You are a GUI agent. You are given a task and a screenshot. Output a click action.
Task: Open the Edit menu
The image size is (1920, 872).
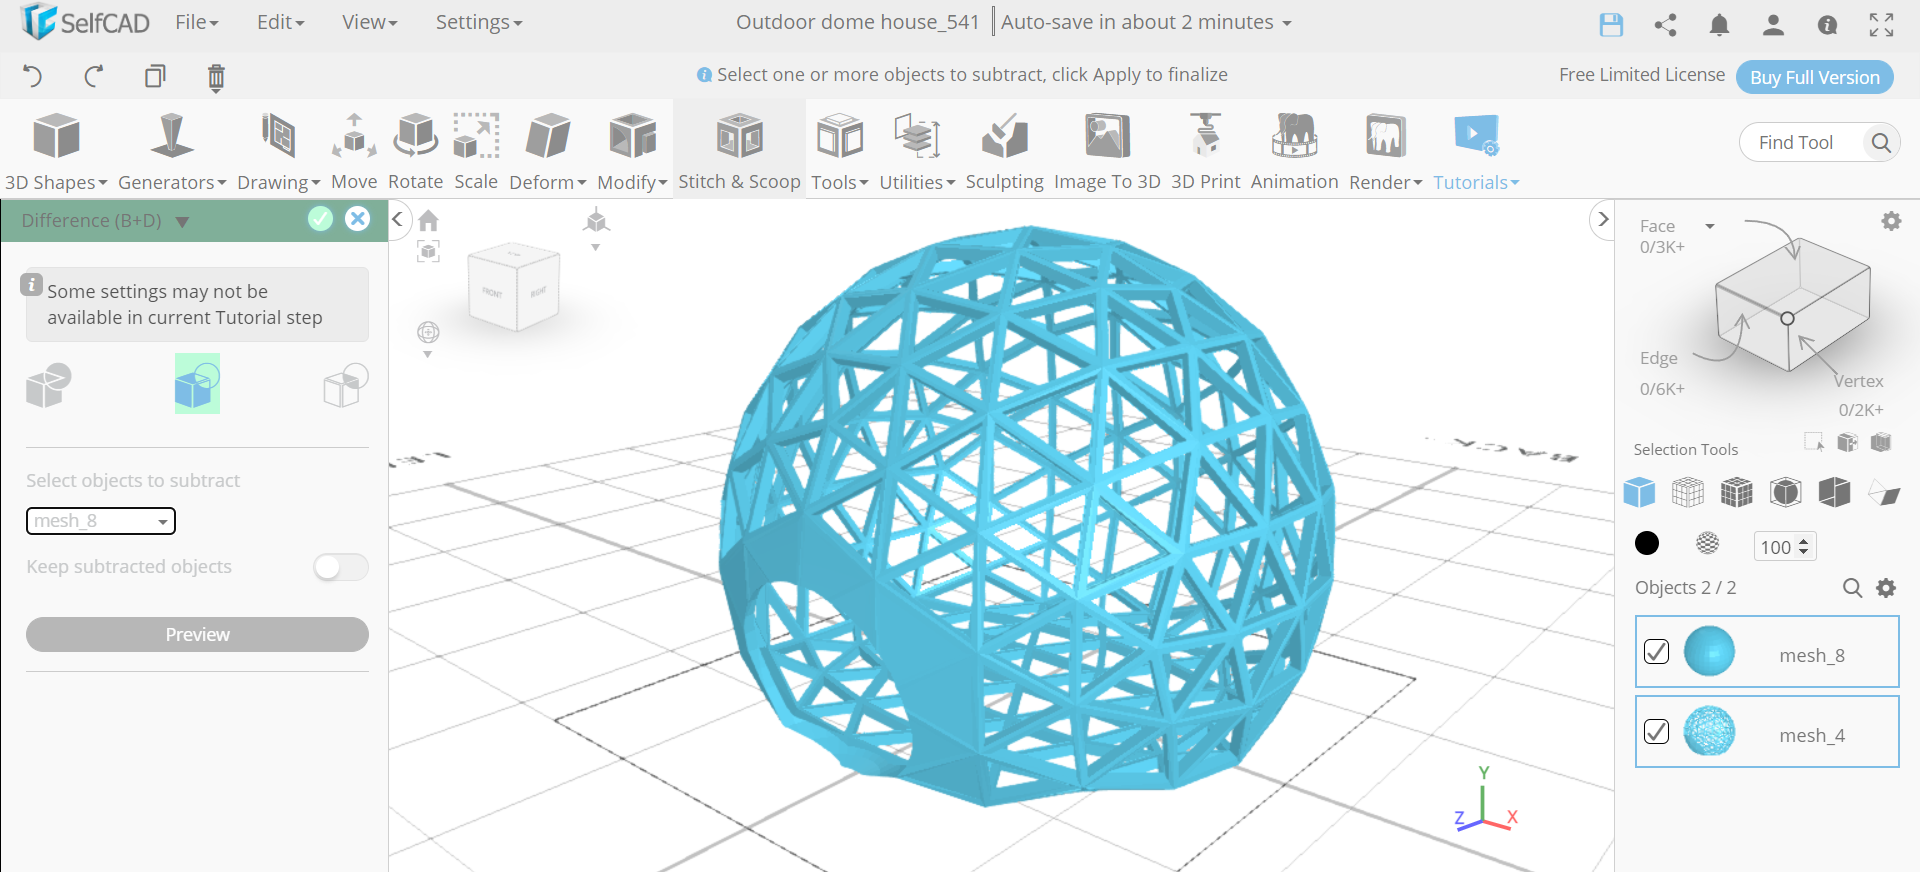tap(280, 22)
